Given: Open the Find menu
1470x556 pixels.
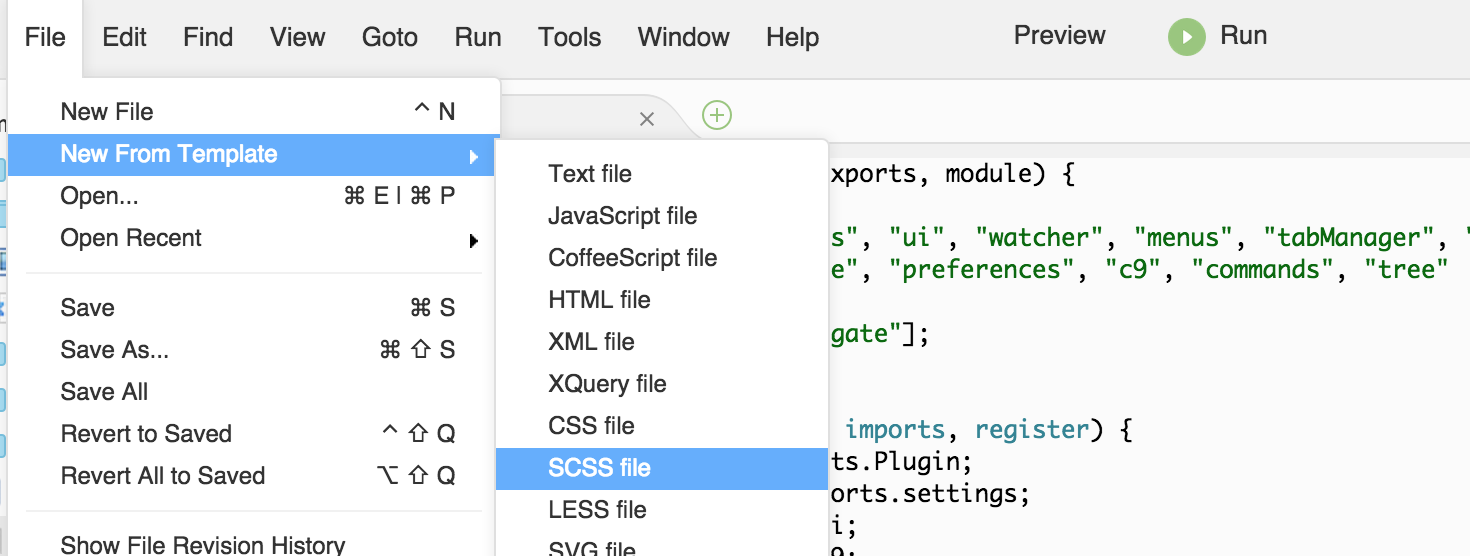Looking at the screenshot, I should pyautogui.click(x=208, y=37).
